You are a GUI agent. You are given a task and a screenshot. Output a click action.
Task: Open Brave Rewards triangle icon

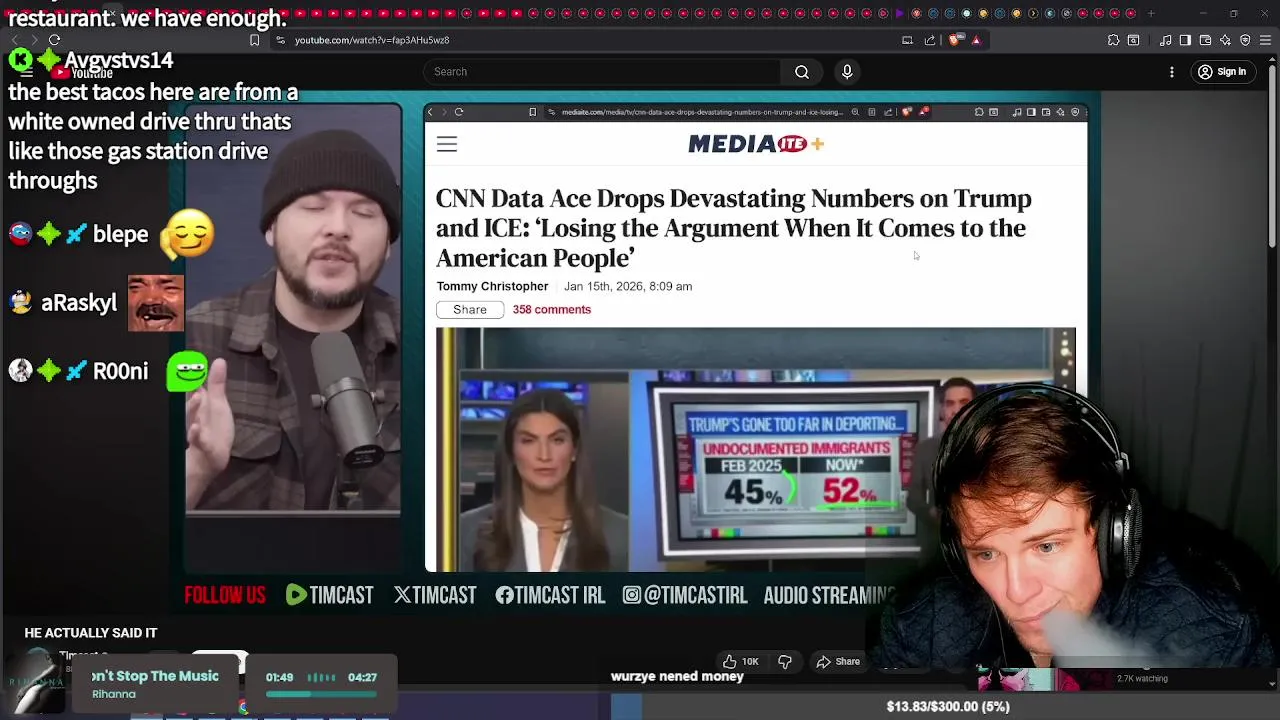tap(976, 40)
